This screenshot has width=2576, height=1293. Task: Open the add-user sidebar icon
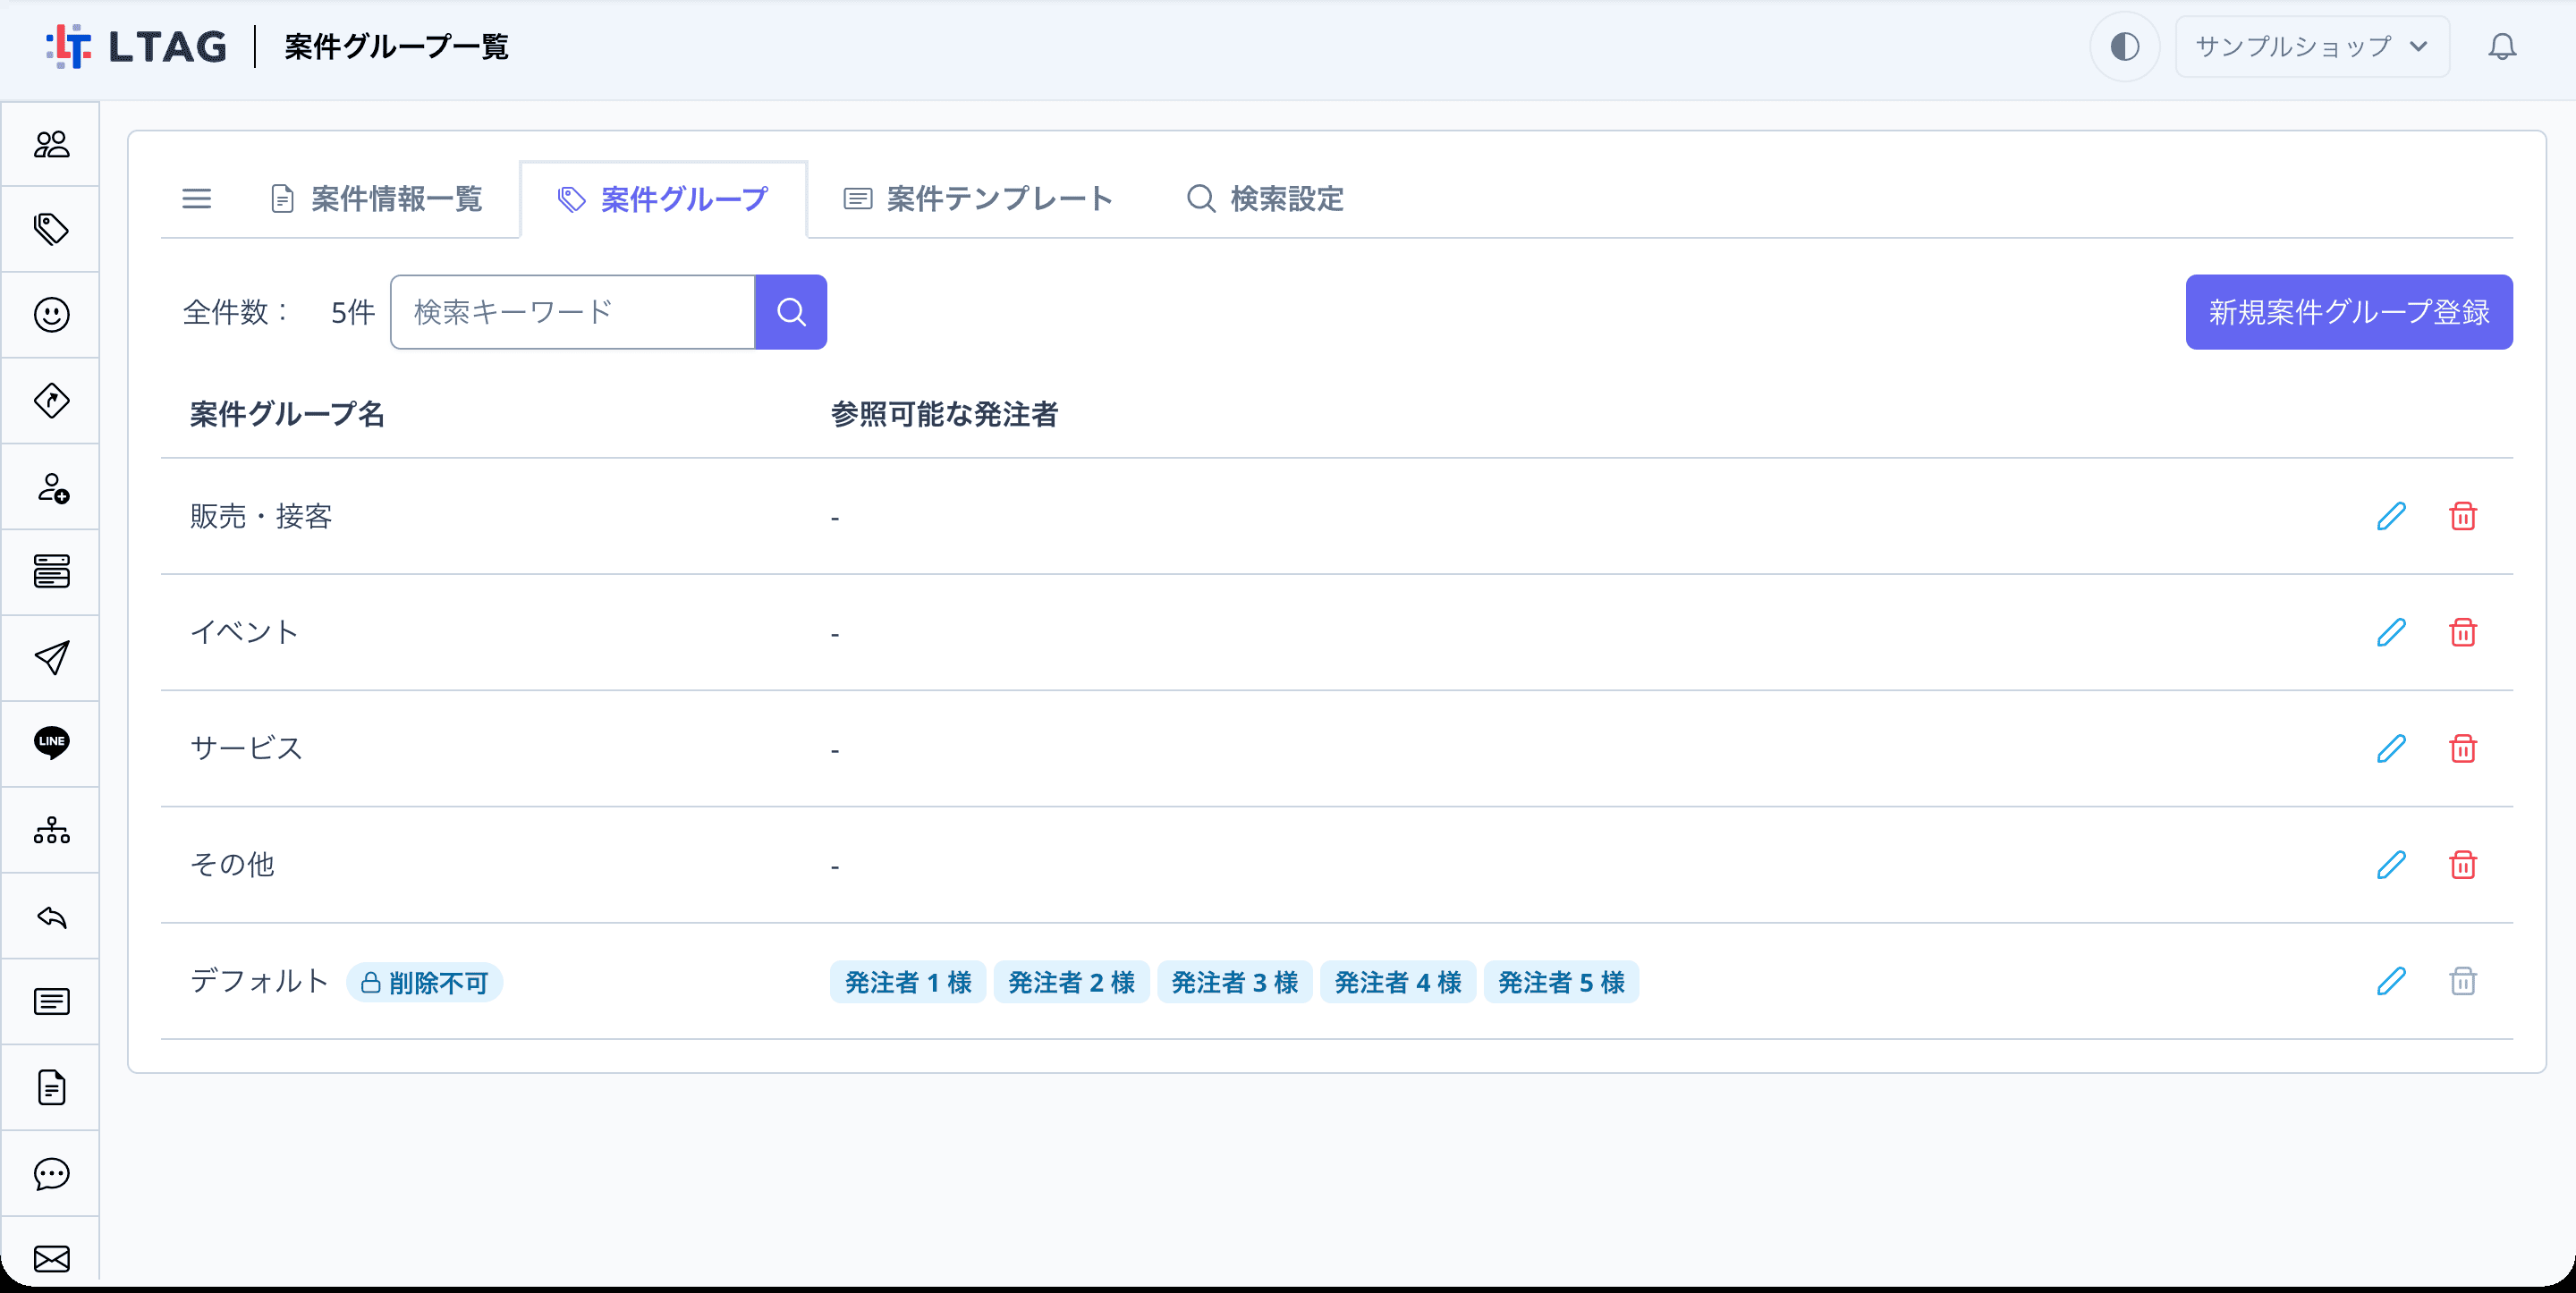[51, 487]
